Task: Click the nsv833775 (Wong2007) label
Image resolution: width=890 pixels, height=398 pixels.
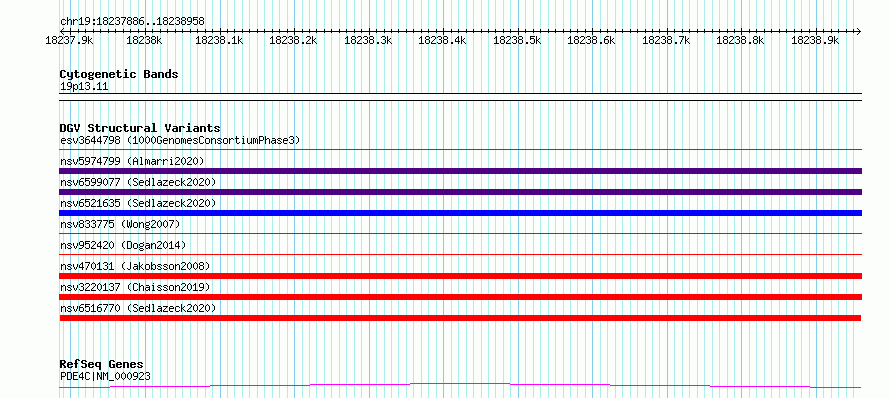Action: (120, 224)
